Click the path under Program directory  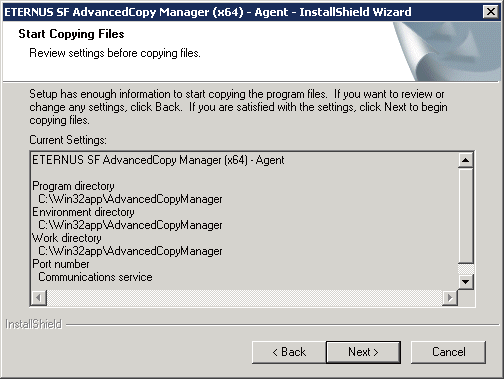130,199
